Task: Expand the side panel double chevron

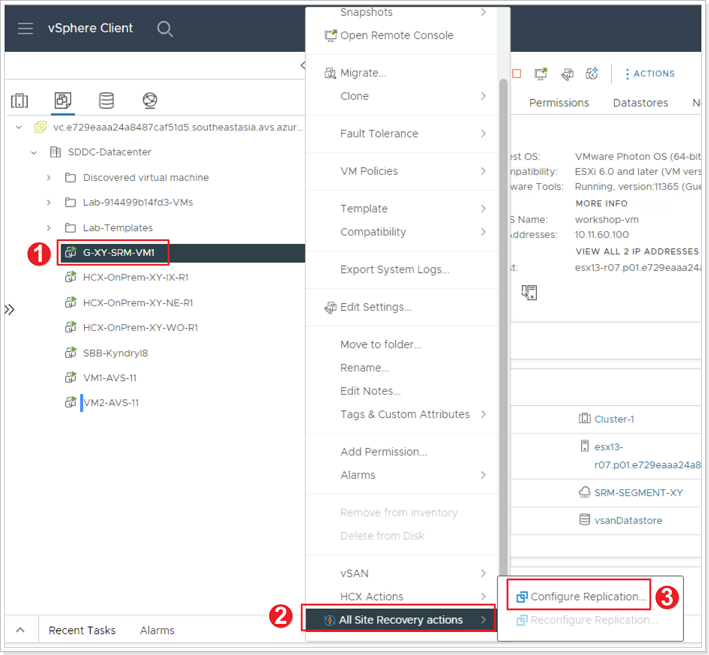Action: (9, 310)
